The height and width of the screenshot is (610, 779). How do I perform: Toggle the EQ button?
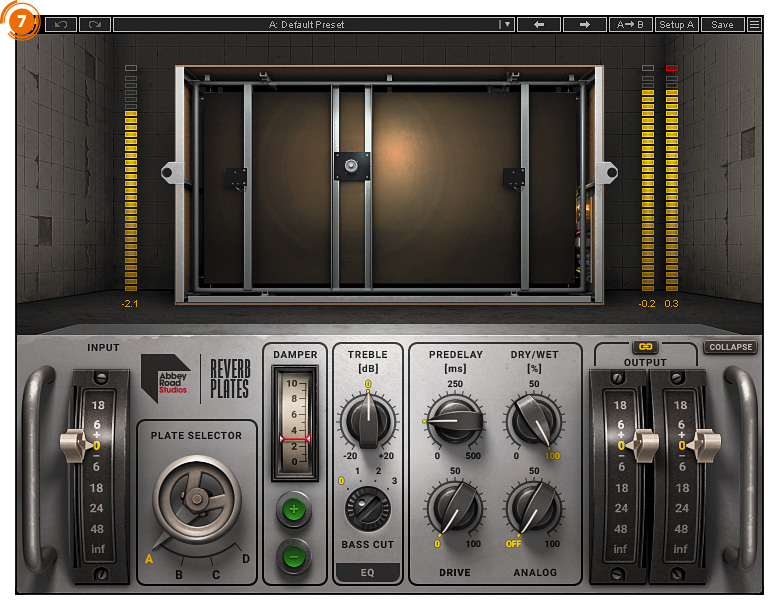367,572
